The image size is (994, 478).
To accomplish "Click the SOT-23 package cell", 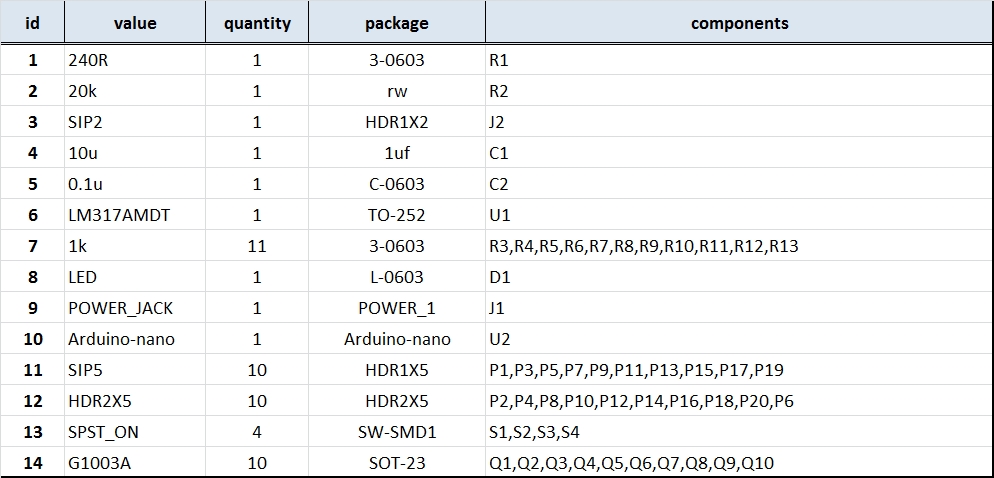I will pos(396,463).
